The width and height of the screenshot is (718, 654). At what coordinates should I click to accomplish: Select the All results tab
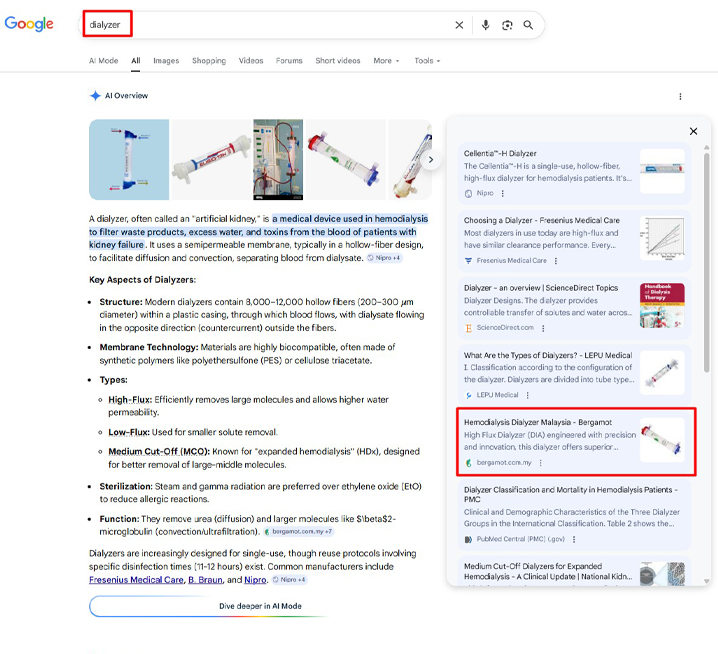[136, 60]
